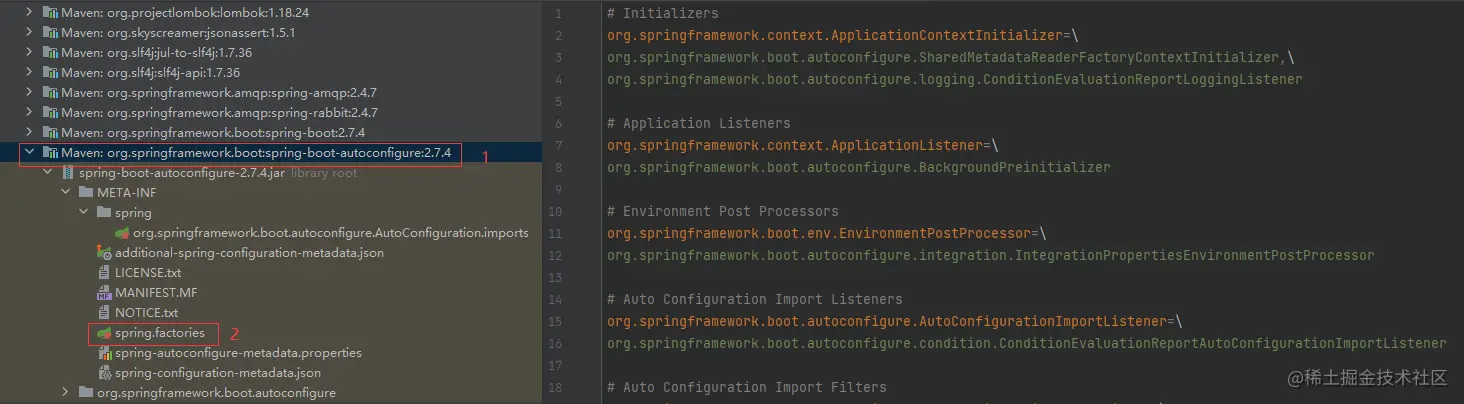Viewport: 1464px width, 404px height.
Task: Click the library icon beside spring-amqp:2.4.7
Action: [49, 93]
